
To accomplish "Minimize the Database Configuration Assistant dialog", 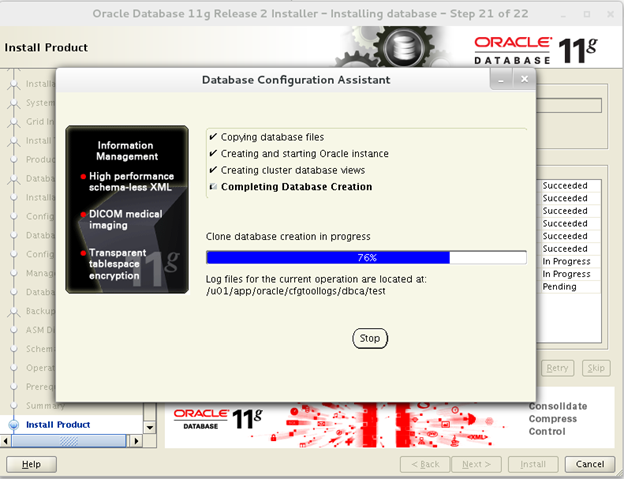I will (501, 80).
